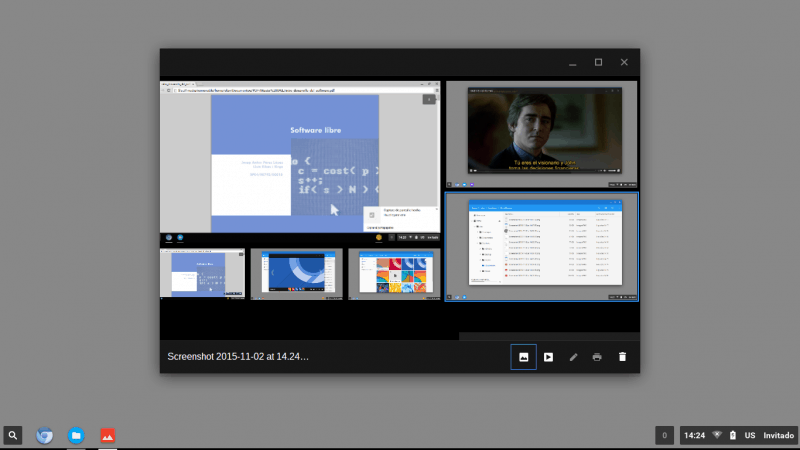Open the blue circle wallpaper thumbnail
The height and width of the screenshot is (450, 800).
pyautogui.click(x=296, y=274)
